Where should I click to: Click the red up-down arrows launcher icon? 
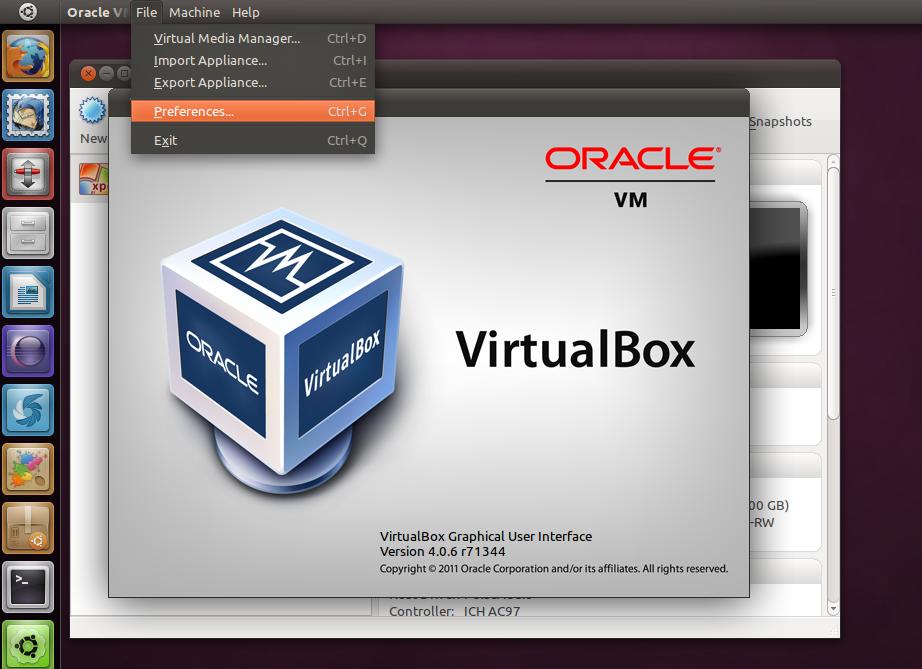[28, 174]
